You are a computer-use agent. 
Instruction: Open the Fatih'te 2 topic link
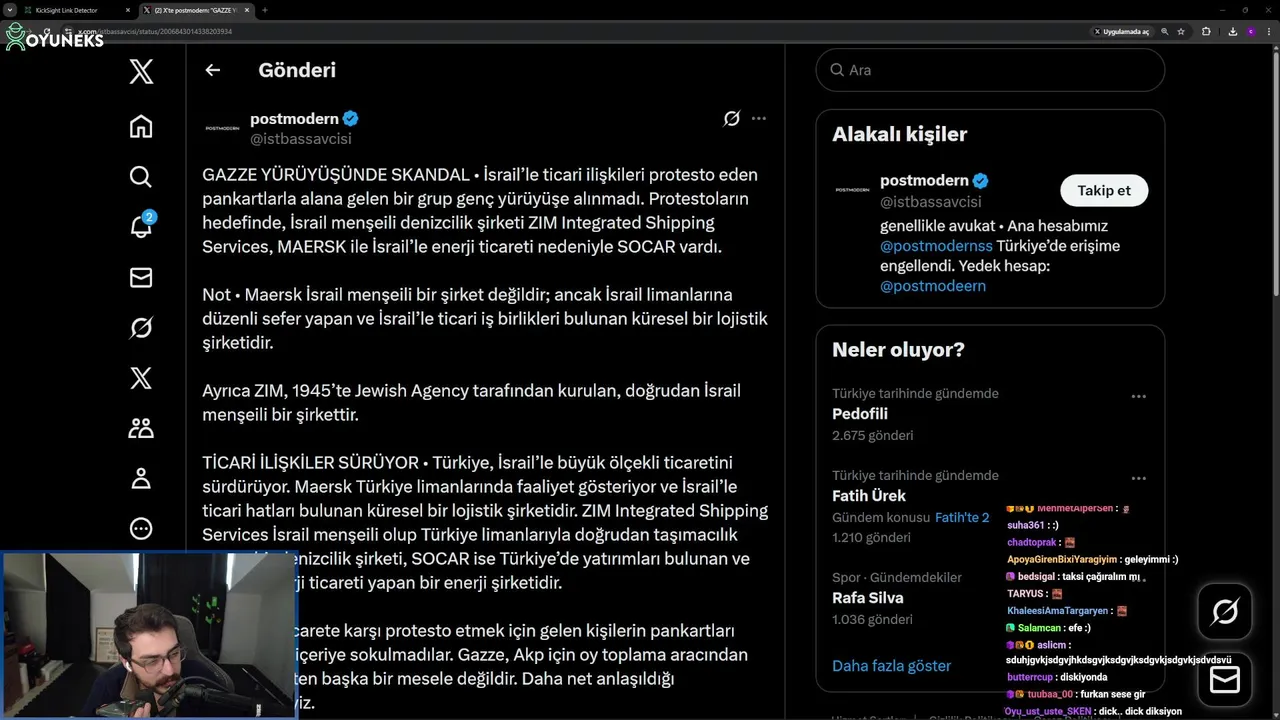[x=962, y=518]
